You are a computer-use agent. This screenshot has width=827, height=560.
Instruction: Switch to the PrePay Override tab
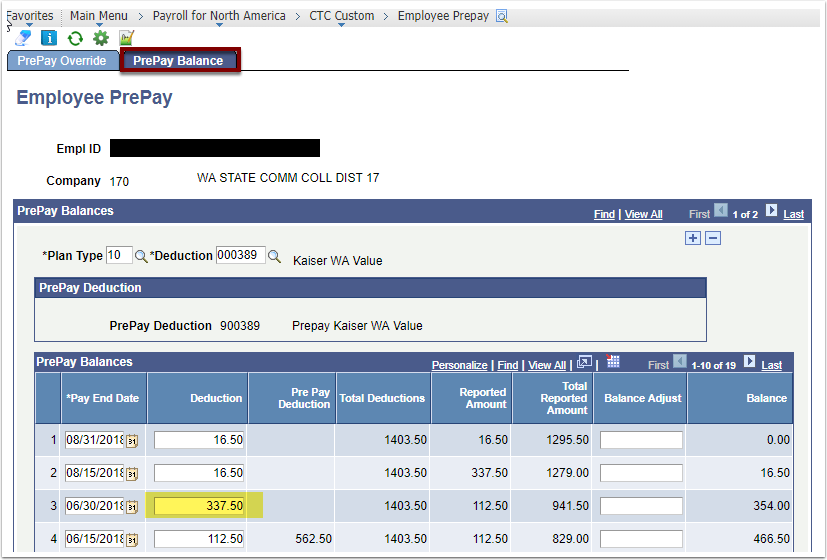coord(62,61)
